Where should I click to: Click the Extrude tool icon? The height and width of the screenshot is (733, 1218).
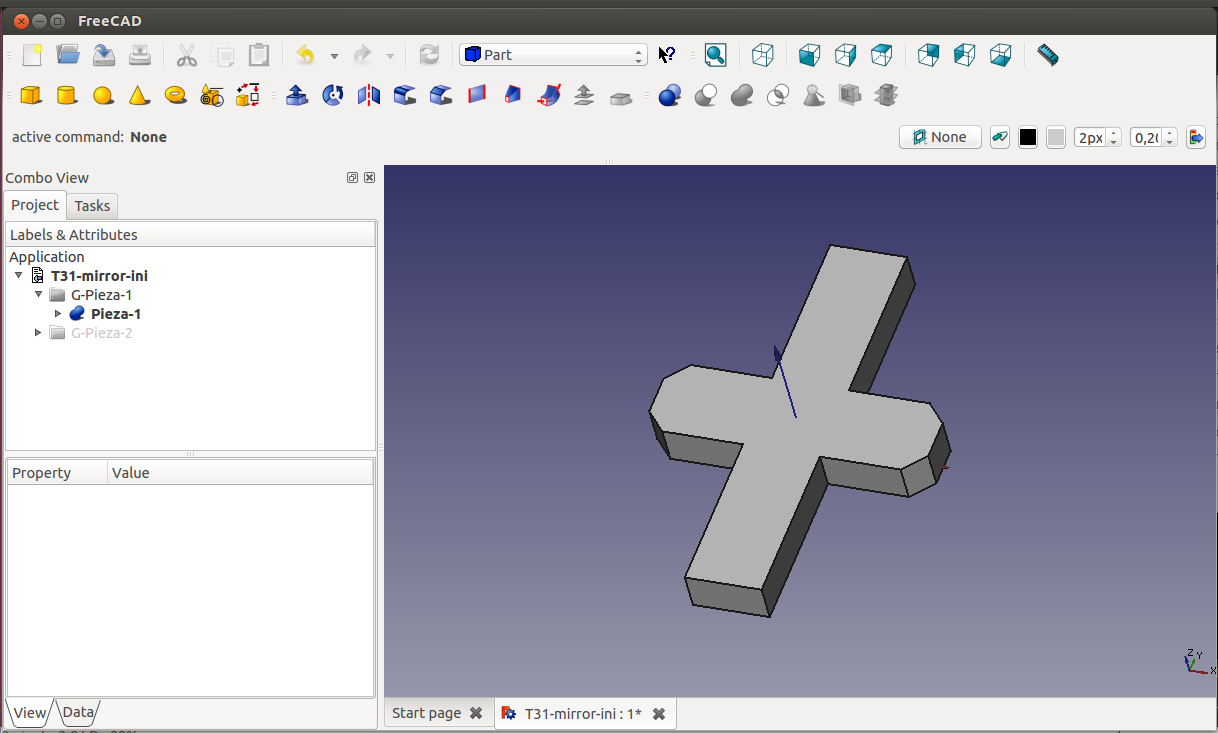click(x=297, y=95)
